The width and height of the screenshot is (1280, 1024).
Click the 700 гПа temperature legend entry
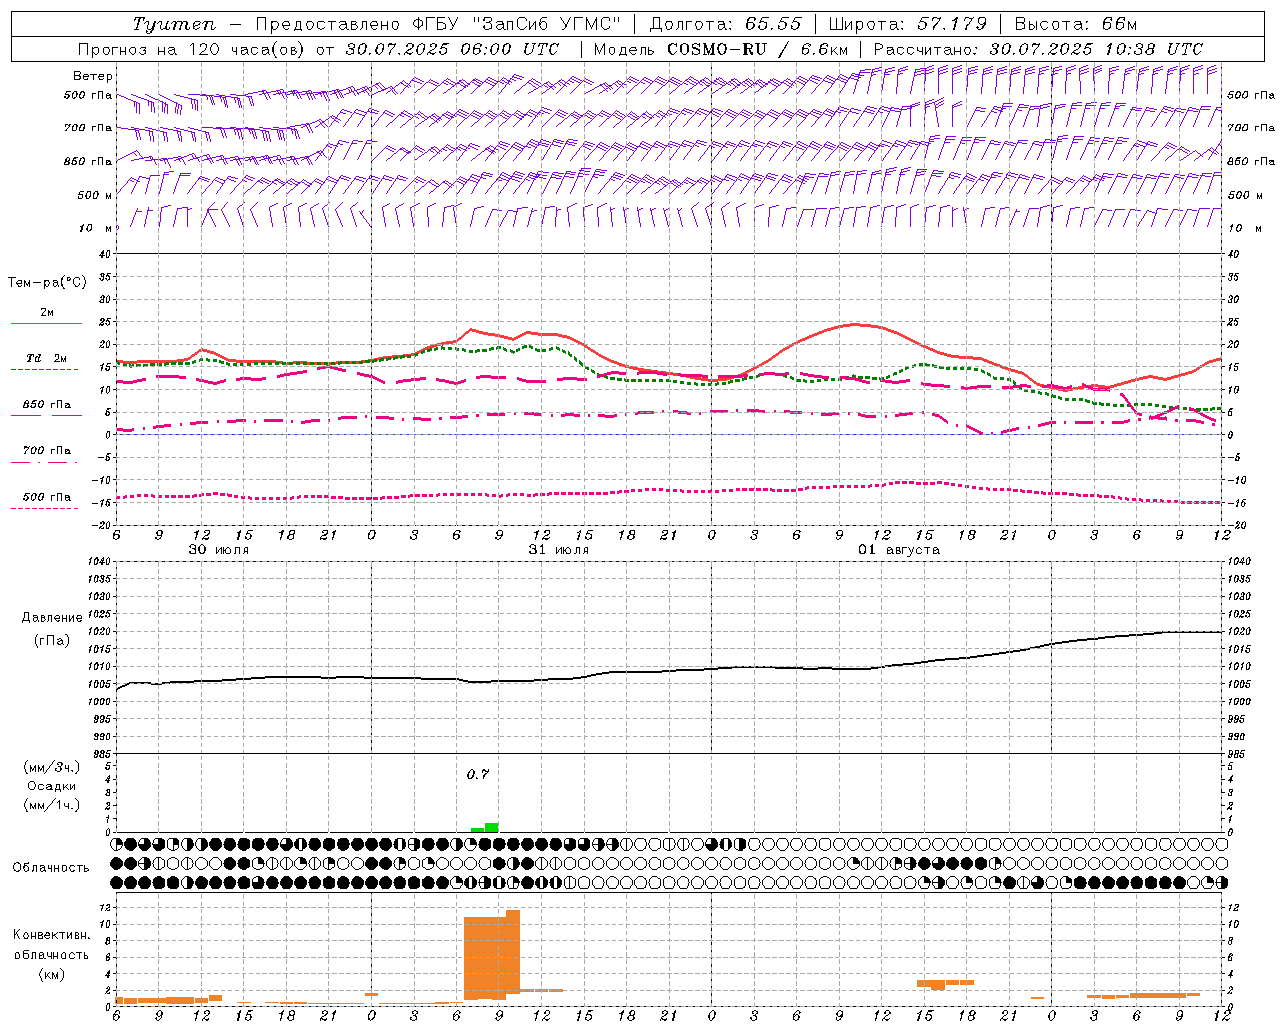click(47, 451)
